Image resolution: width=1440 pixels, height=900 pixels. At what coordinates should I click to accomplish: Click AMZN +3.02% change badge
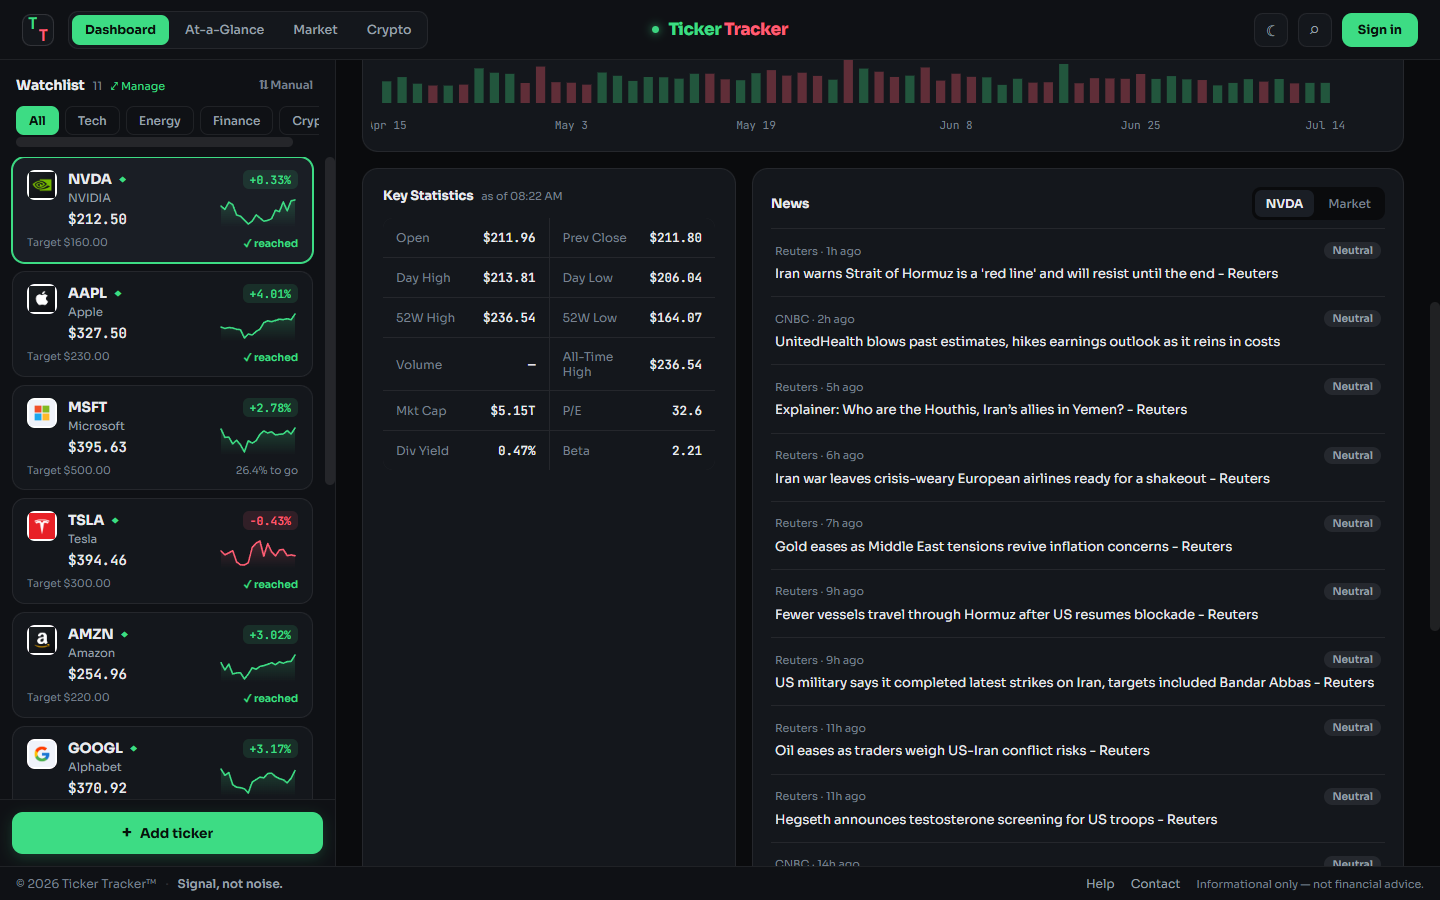[x=270, y=635]
